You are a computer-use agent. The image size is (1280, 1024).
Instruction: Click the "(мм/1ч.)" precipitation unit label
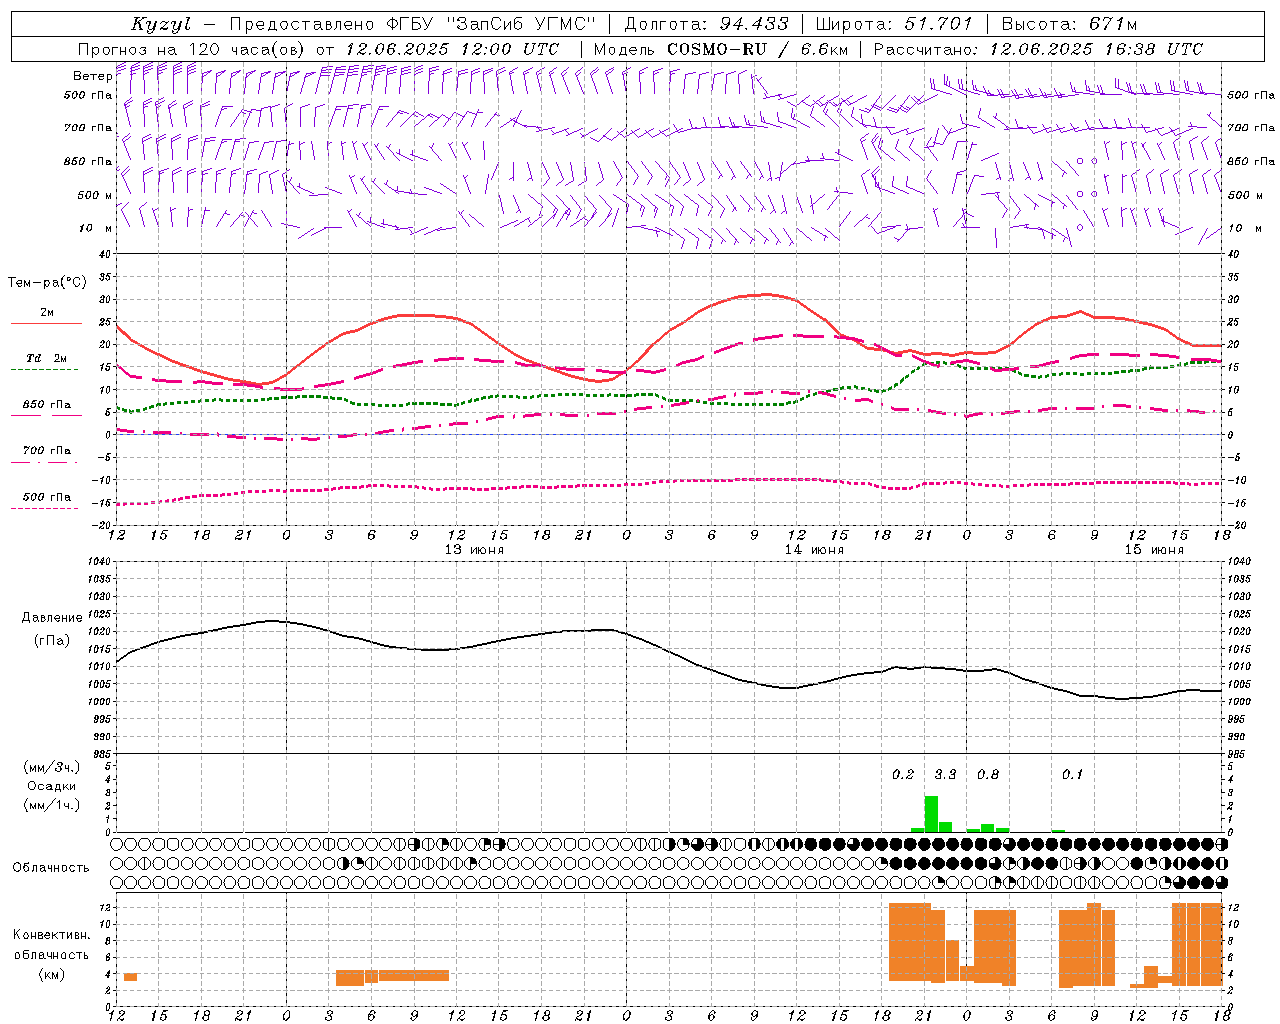point(51,805)
